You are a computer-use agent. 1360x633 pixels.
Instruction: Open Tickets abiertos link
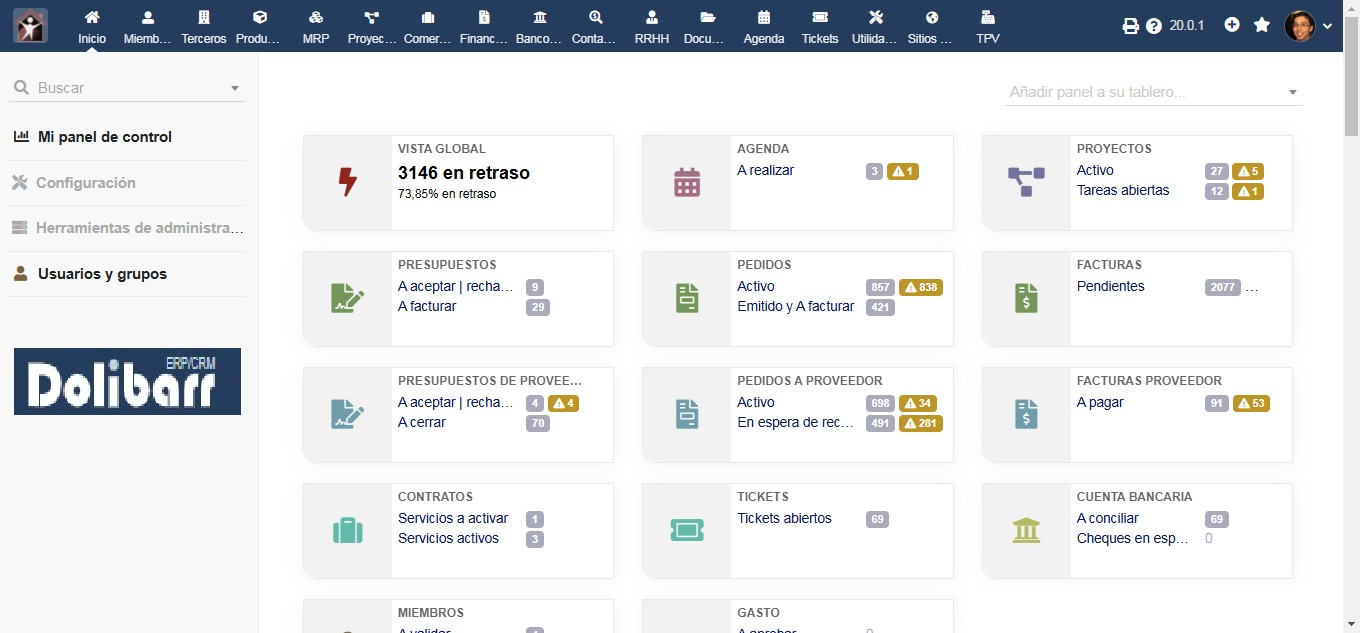click(x=784, y=518)
